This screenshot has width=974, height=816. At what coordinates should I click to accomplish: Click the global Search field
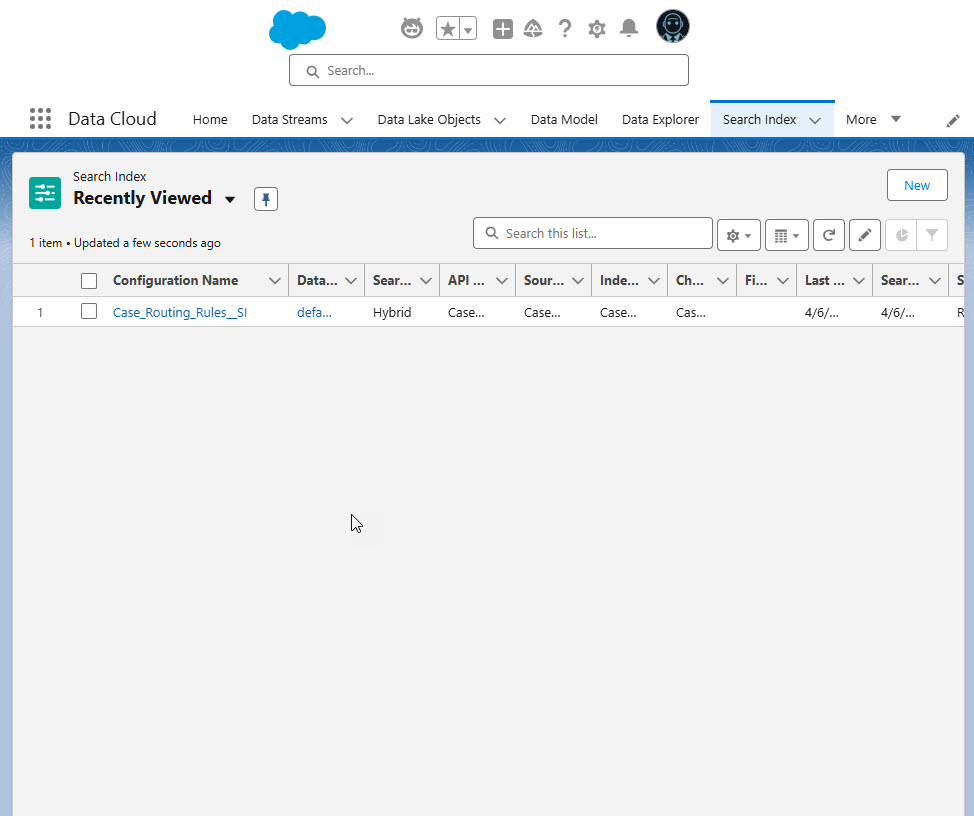[x=489, y=70]
